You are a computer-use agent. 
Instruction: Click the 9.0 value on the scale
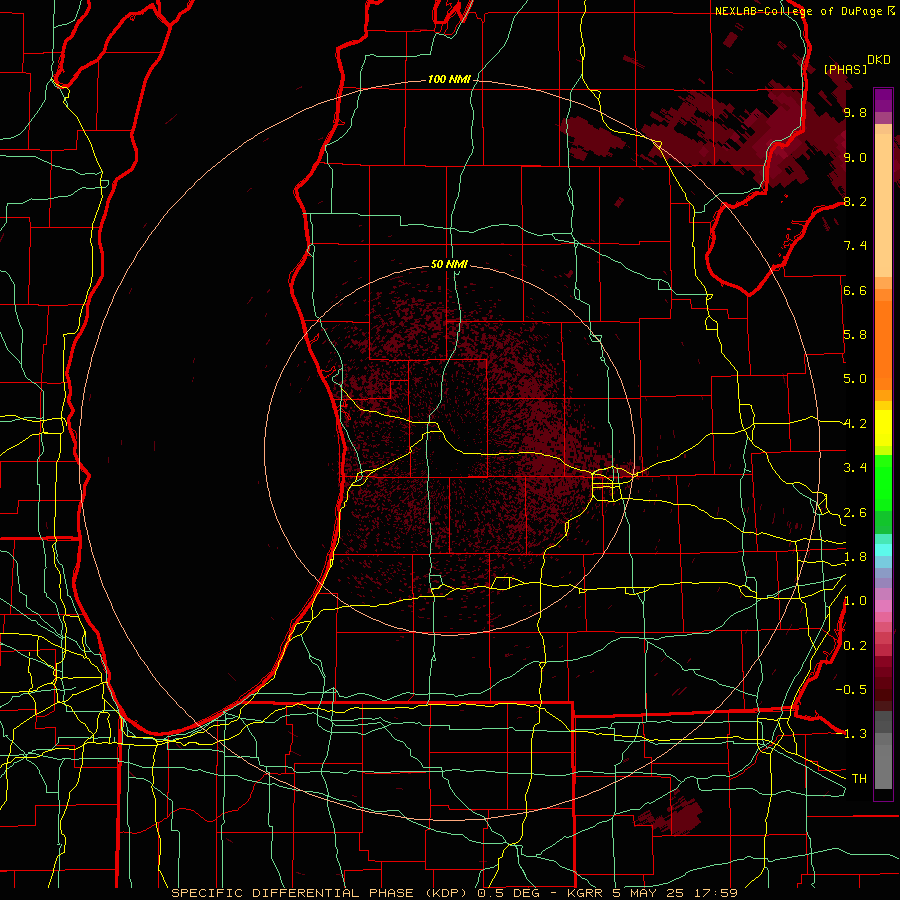click(x=855, y=157)
